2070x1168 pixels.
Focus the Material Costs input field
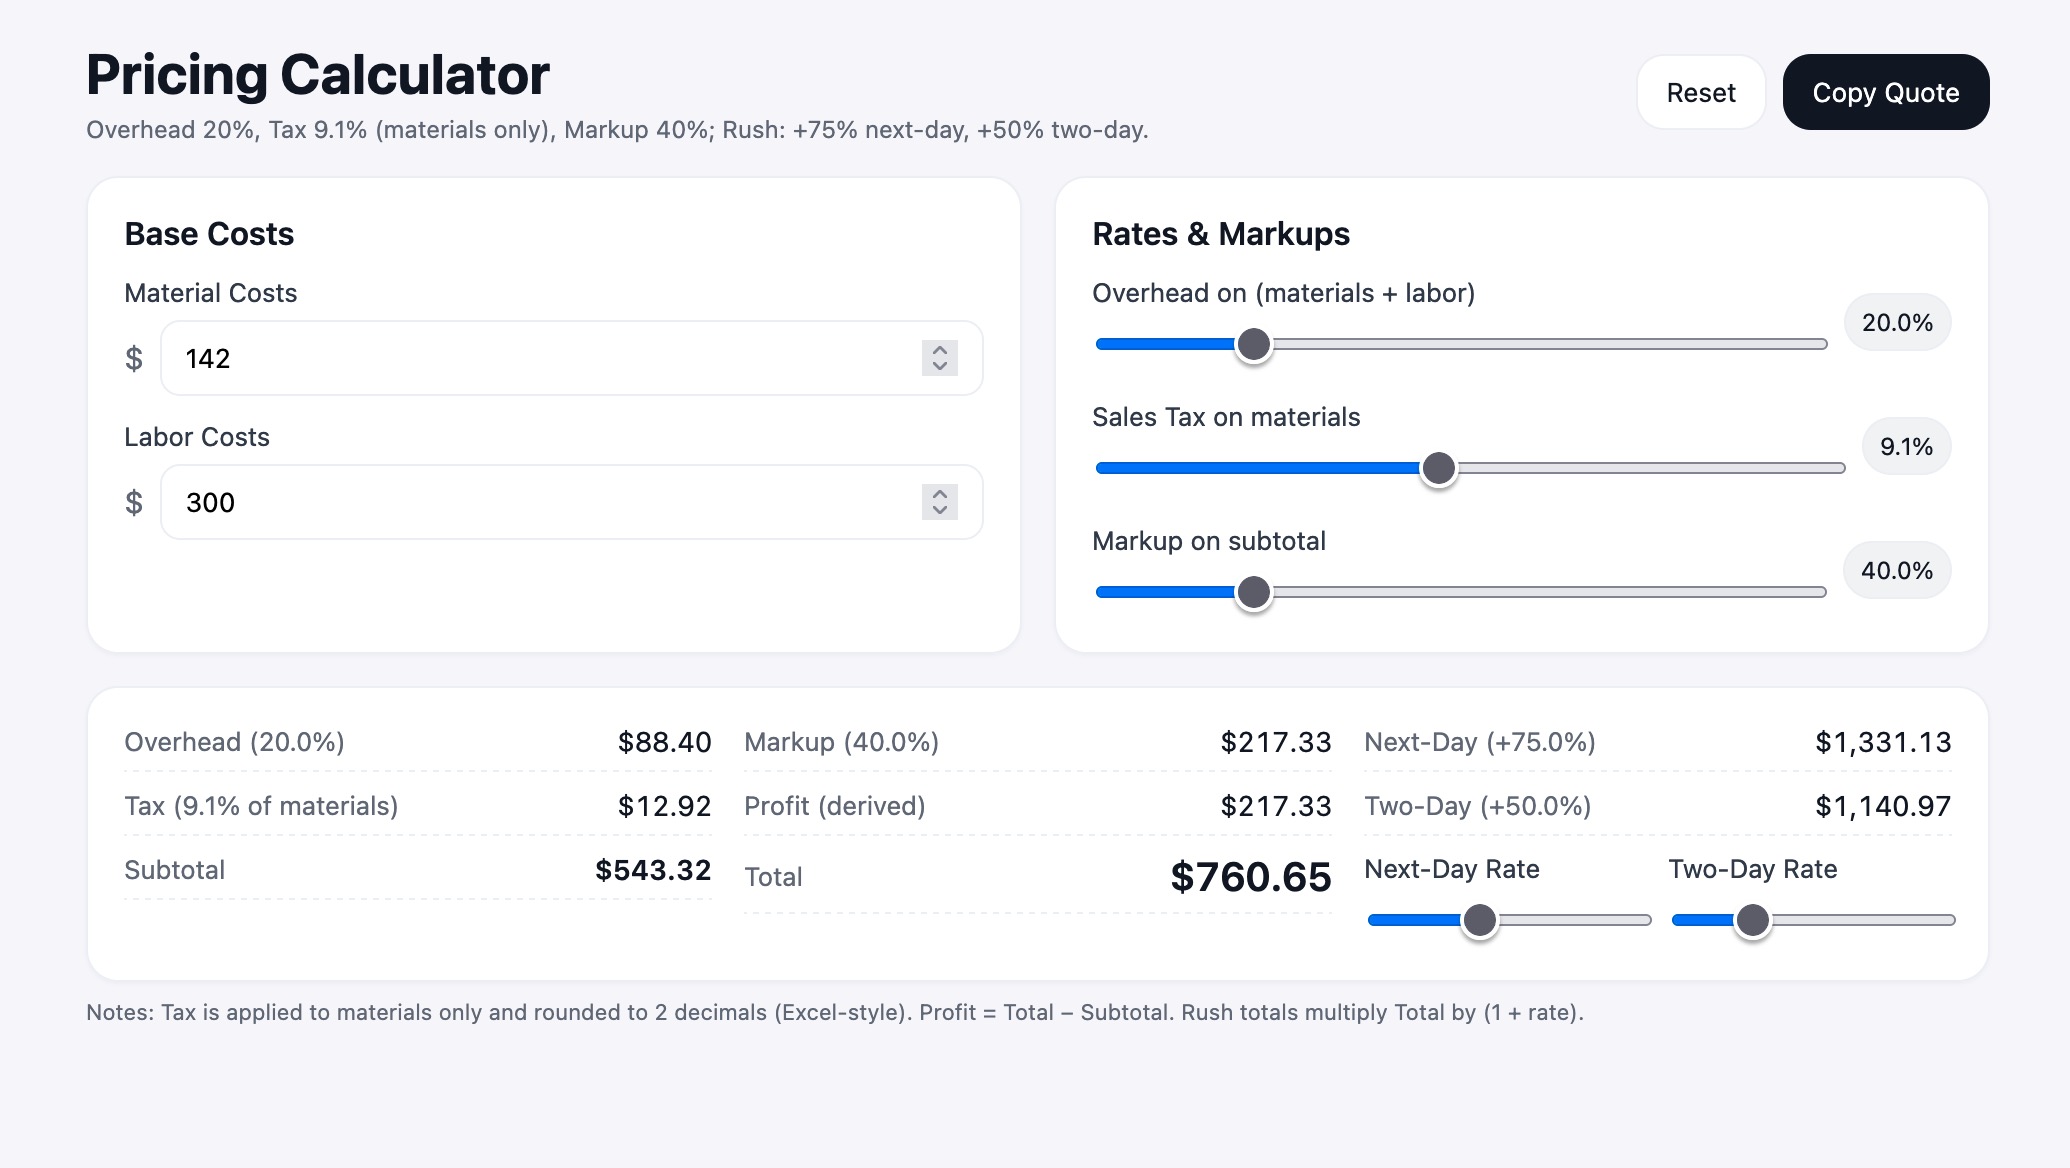[540, 358]
